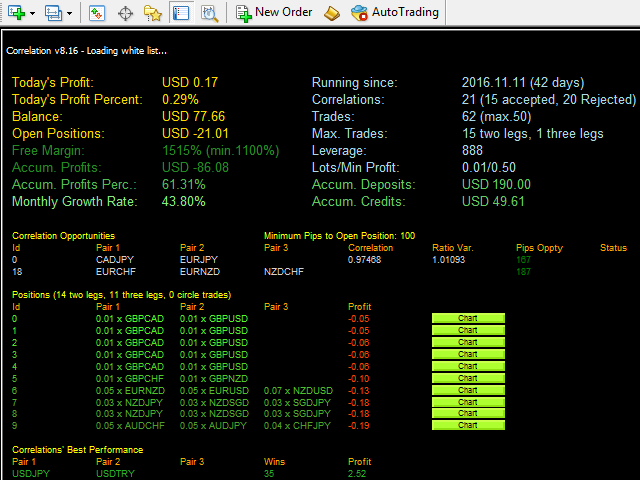Expand the new chart dropdown arrow
This screenshot has width=640, height=480.
pos(33,13)
